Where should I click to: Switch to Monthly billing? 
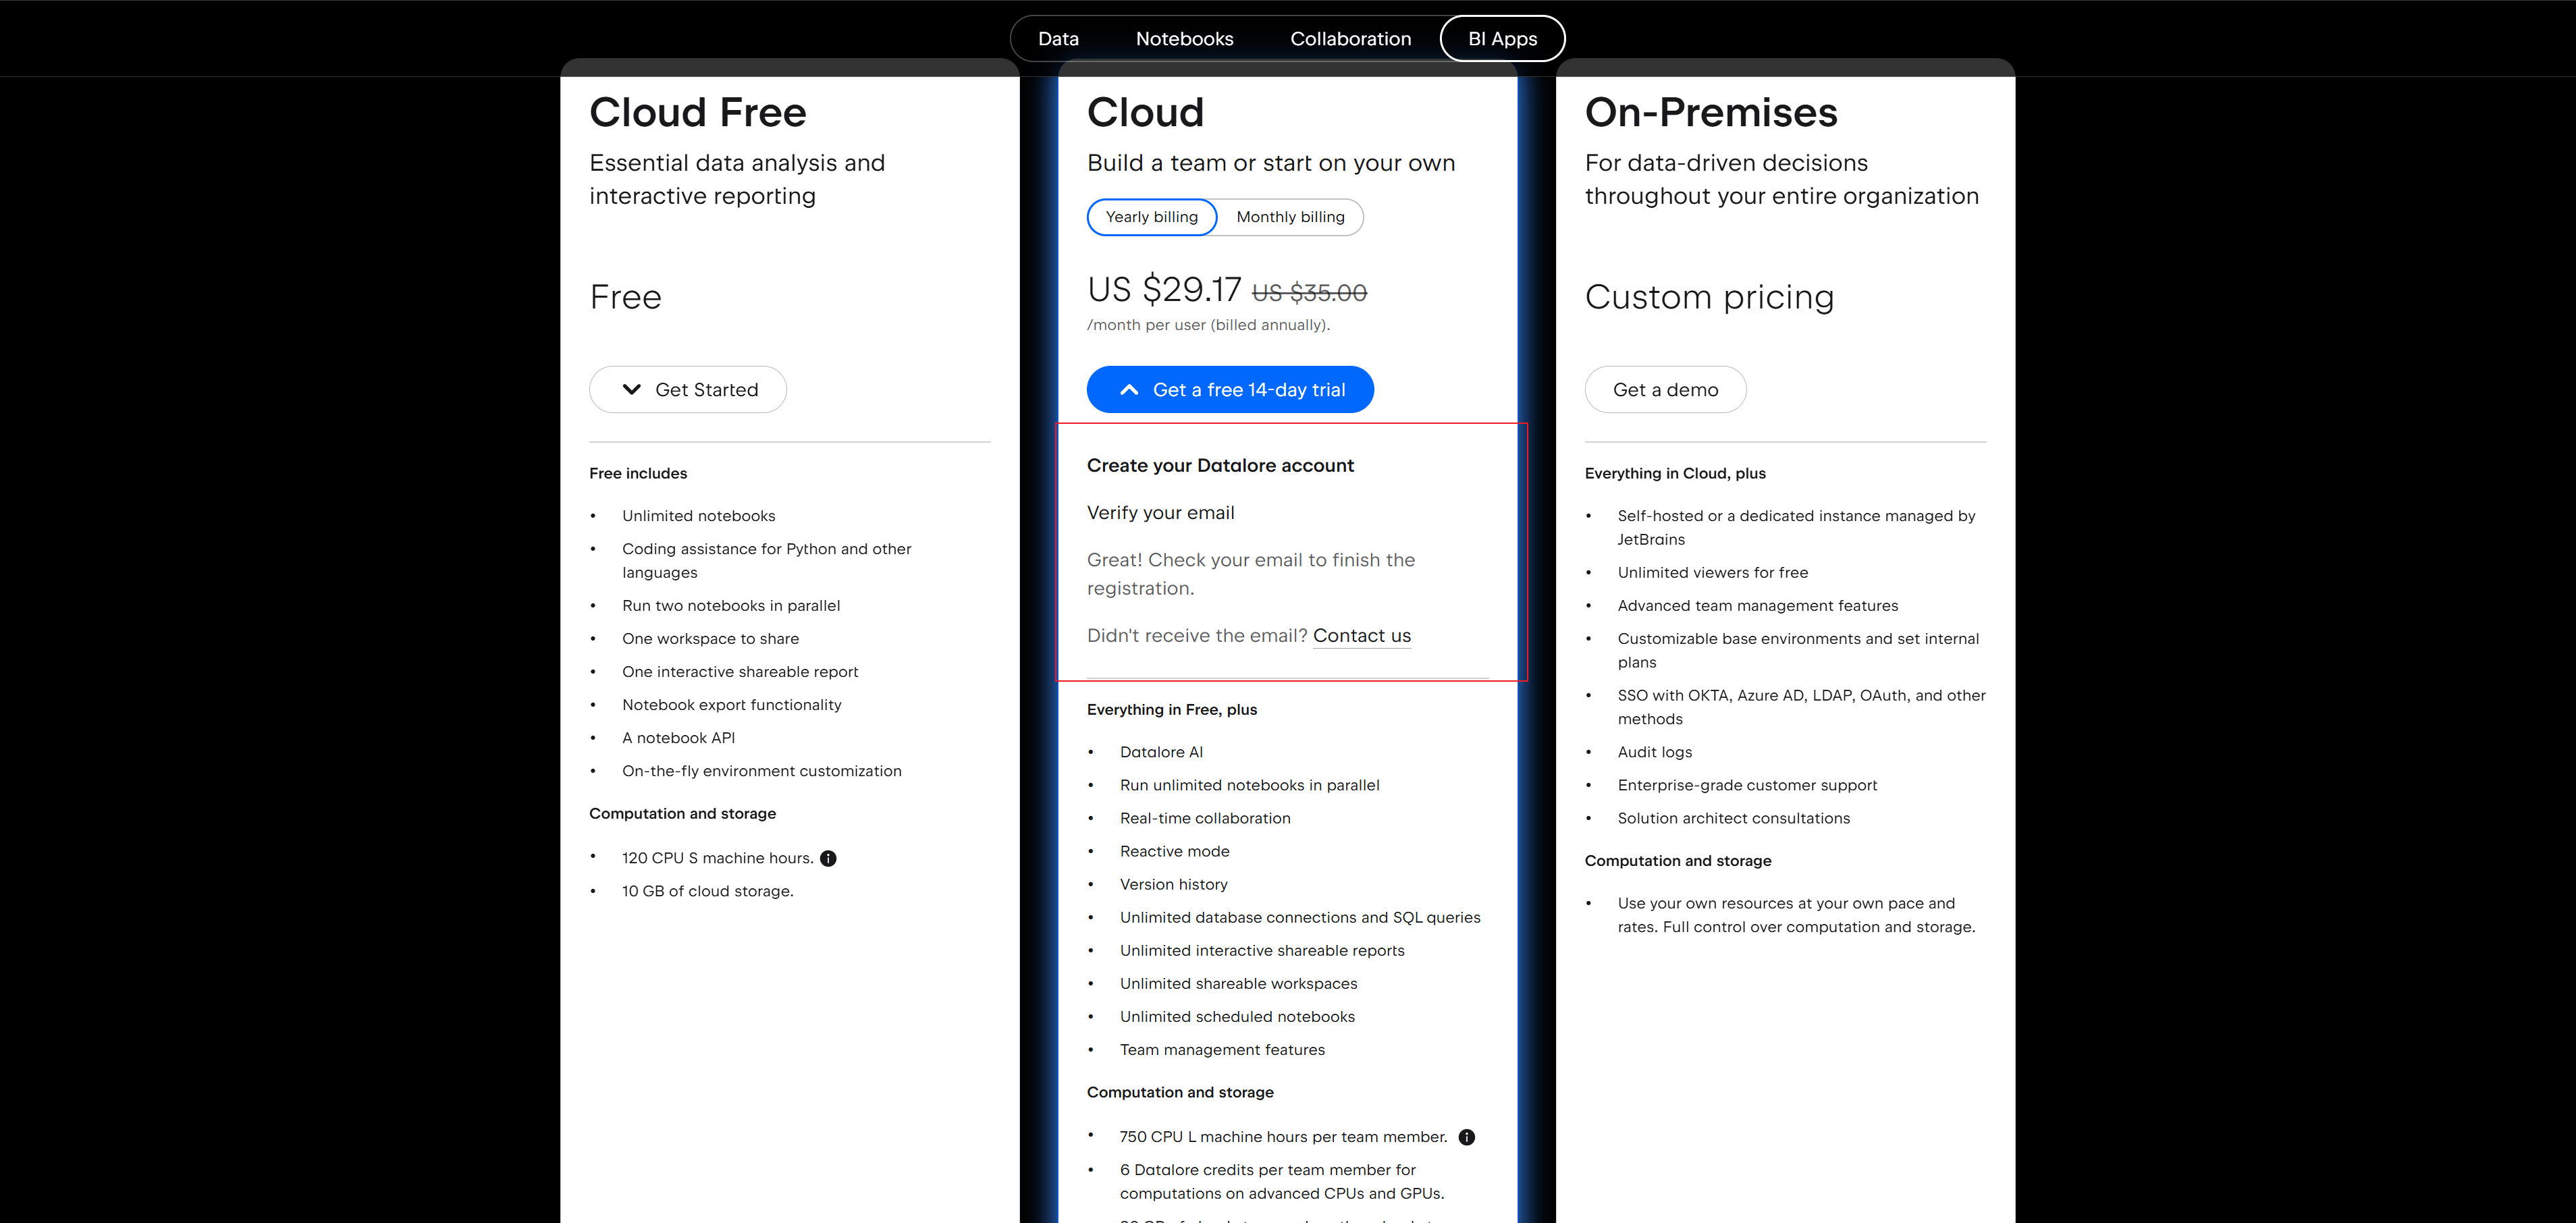(x=1290, y=217)
